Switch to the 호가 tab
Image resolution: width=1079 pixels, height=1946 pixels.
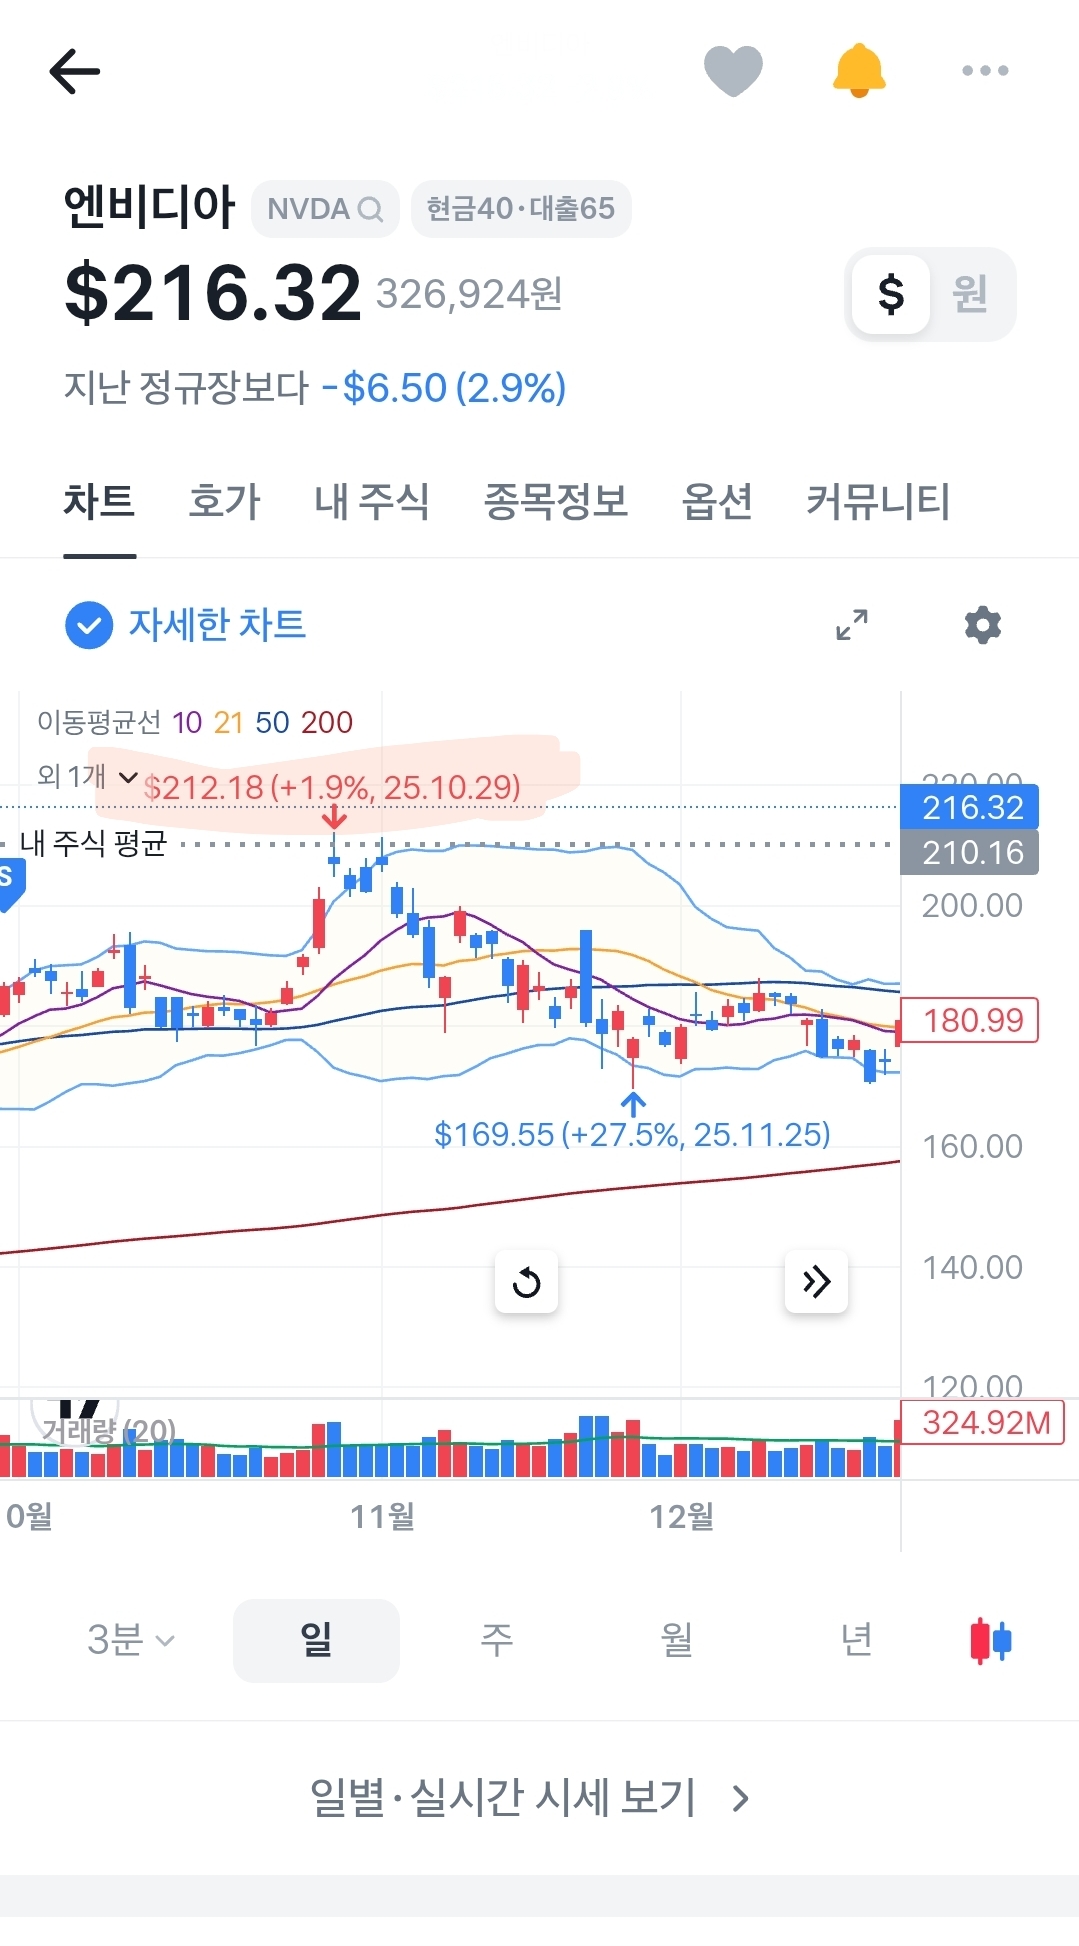tap(224, 501)
